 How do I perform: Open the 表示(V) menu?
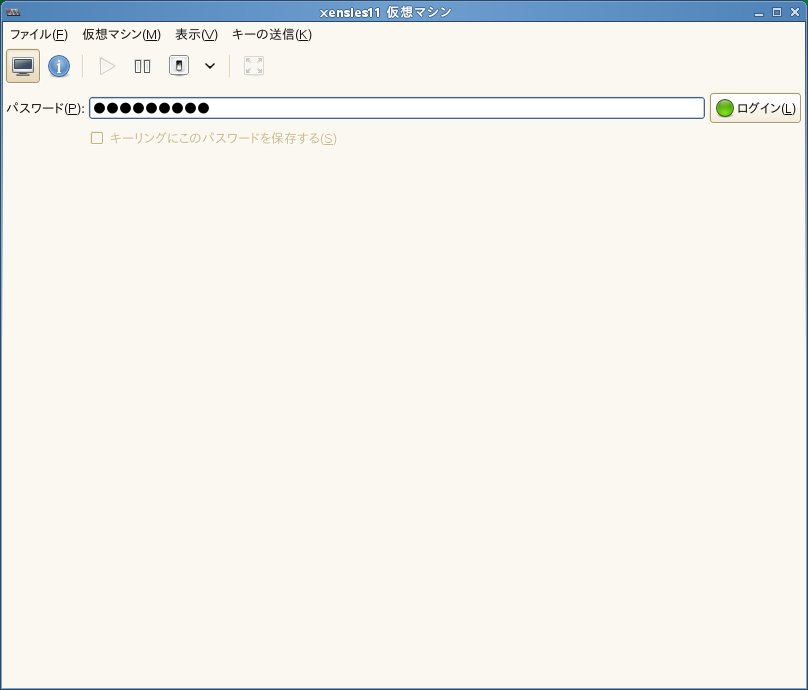[196, 35]
